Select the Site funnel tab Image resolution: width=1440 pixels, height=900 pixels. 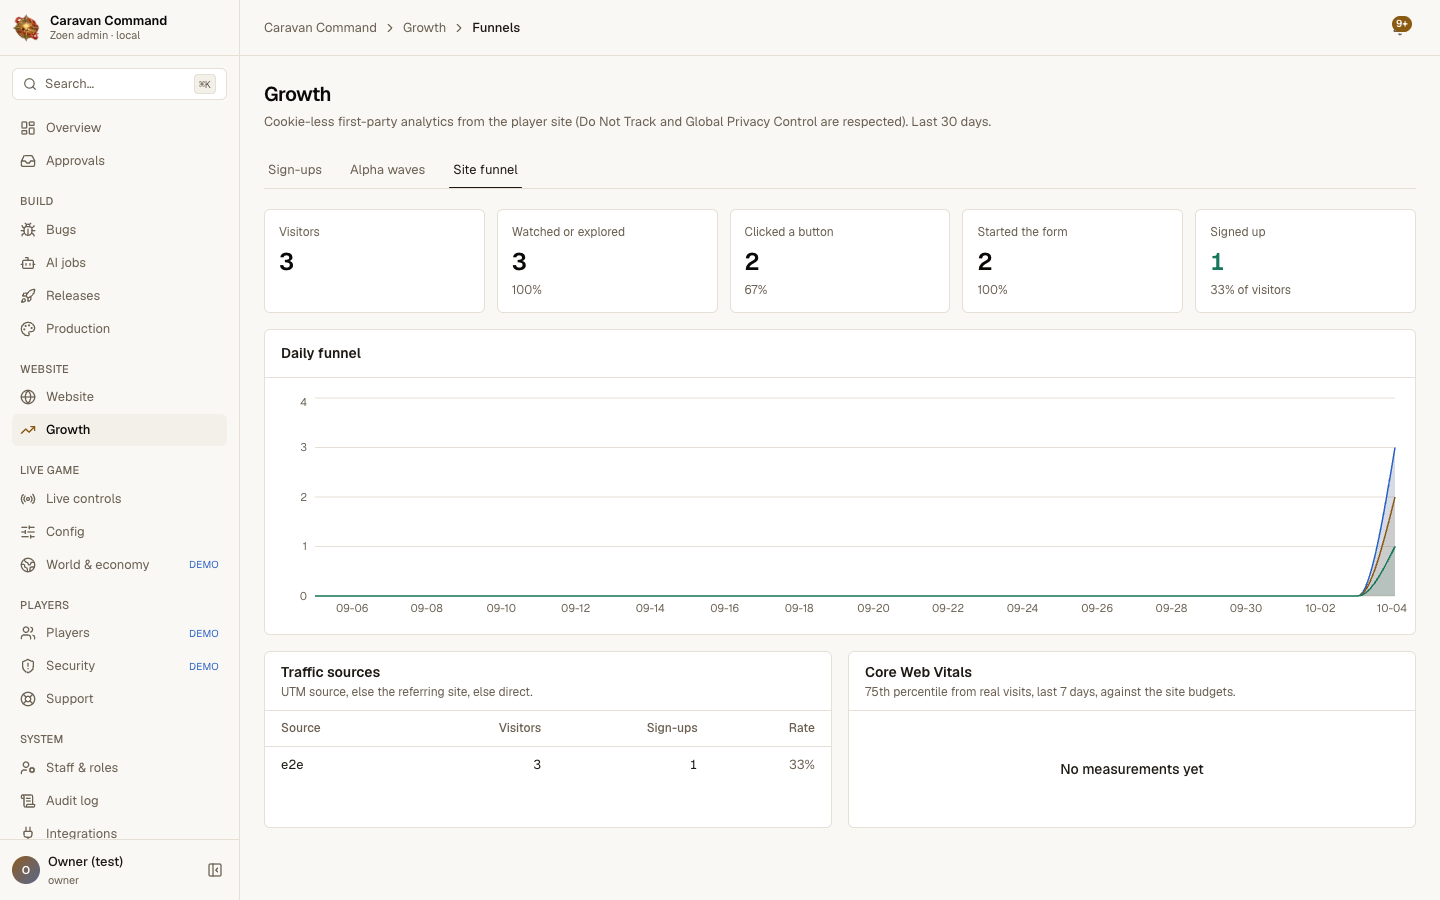[x=485, y=170]
